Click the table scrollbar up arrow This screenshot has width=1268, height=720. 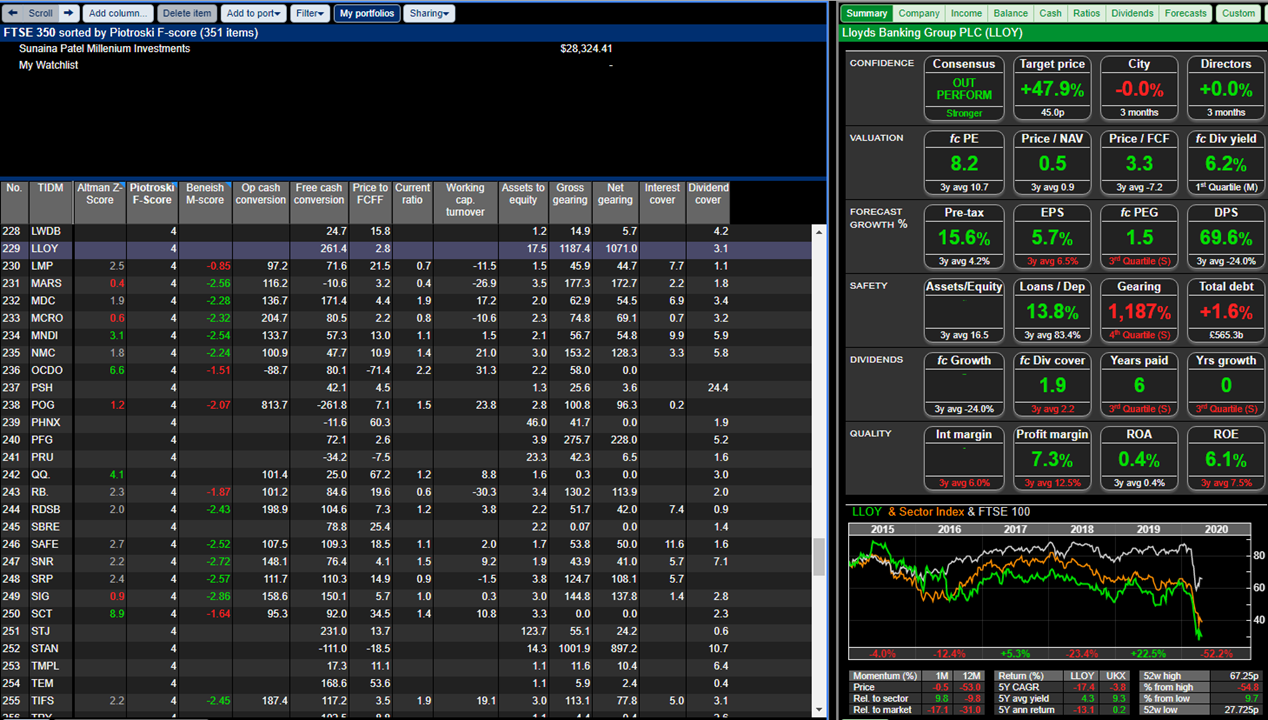pyautogui.click(x=819, y=232)
